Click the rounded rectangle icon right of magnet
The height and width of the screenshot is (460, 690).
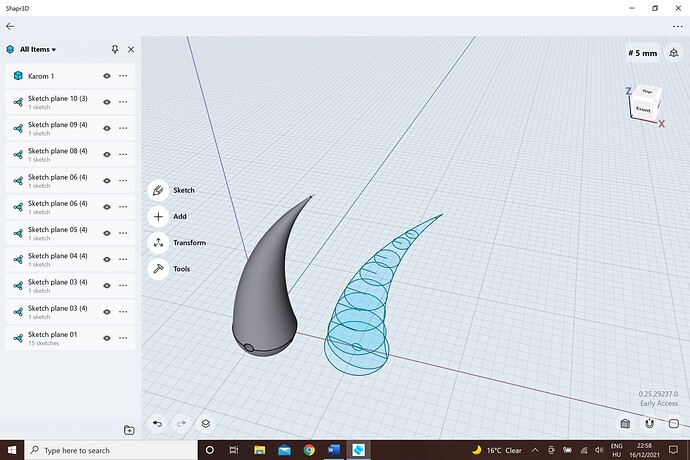674,423
